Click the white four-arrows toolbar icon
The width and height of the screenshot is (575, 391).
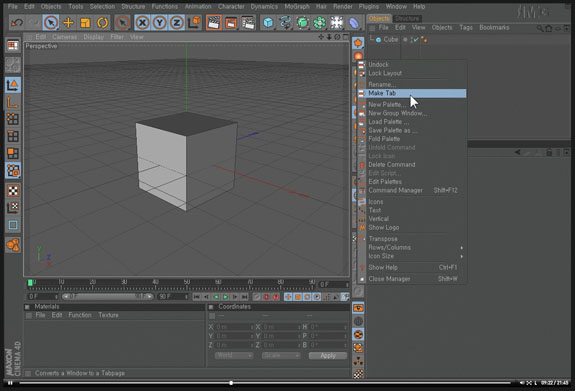(x=336, y=23)
